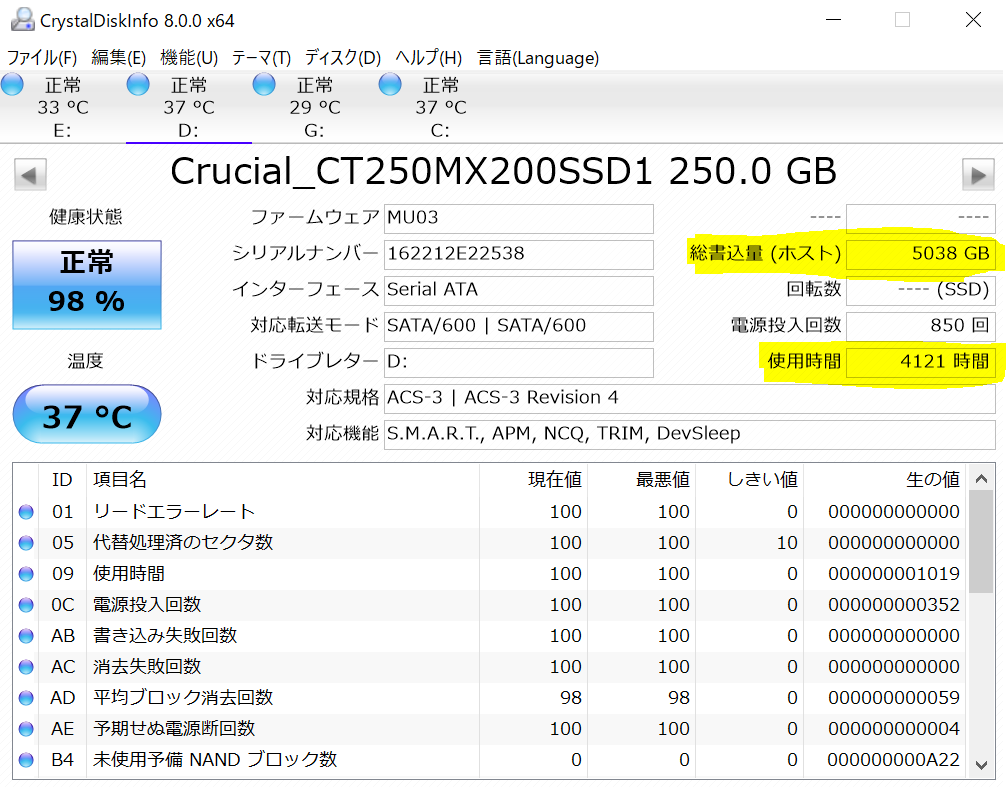This screenshot has width=1006, height=787.
Task: Select drive C: status orb icon
Action: [390, 85]
